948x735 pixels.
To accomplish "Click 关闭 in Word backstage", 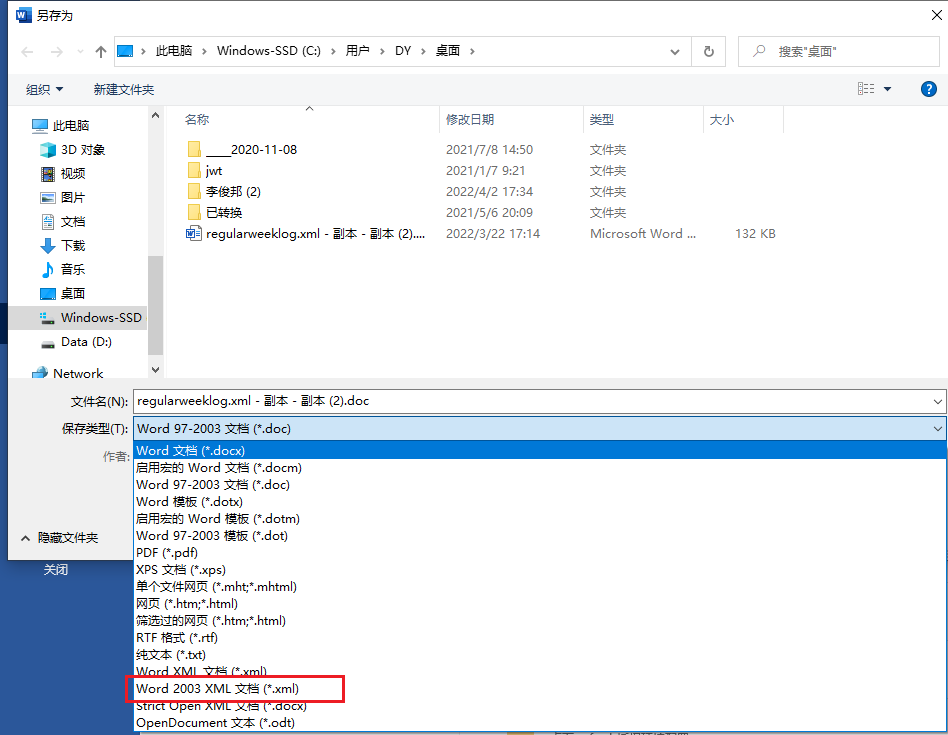I will [x=56, y=569].
